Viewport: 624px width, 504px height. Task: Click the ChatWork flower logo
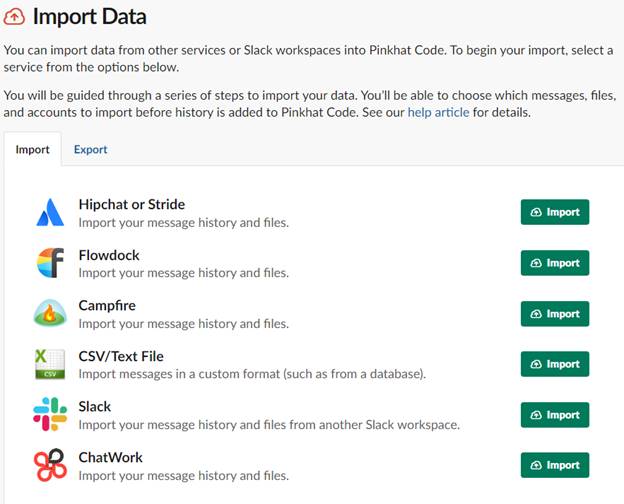pyautogui.click(x=50, y=465)
